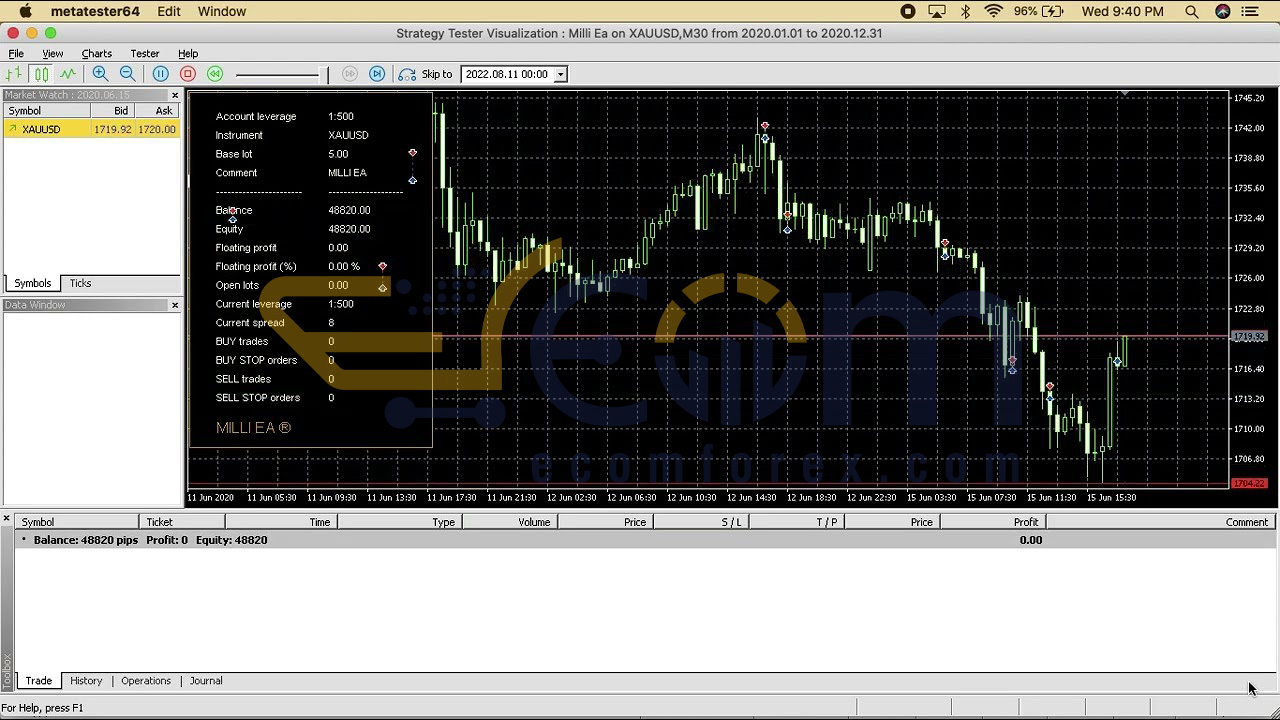Image resolution: width=1280 pixels, height=720 pixels.
Task: Click the S / L column header
Action: pos(701,522)
